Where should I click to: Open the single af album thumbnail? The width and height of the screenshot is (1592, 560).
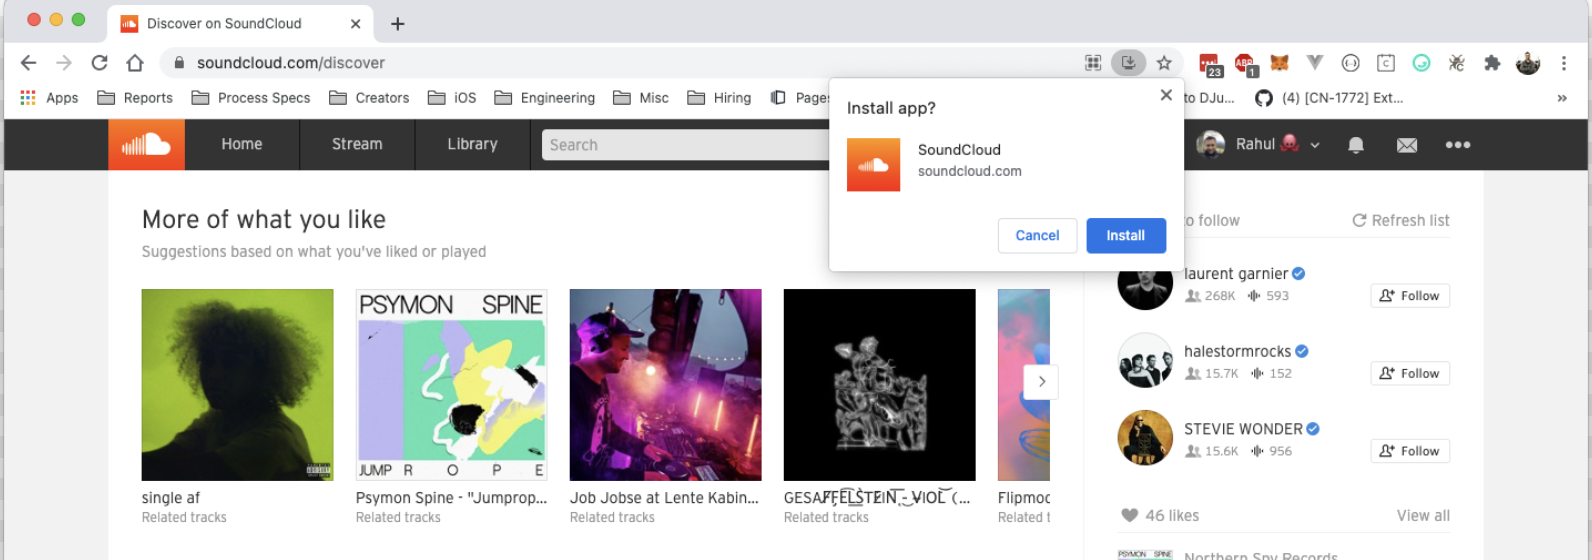(x=237, y=385)
